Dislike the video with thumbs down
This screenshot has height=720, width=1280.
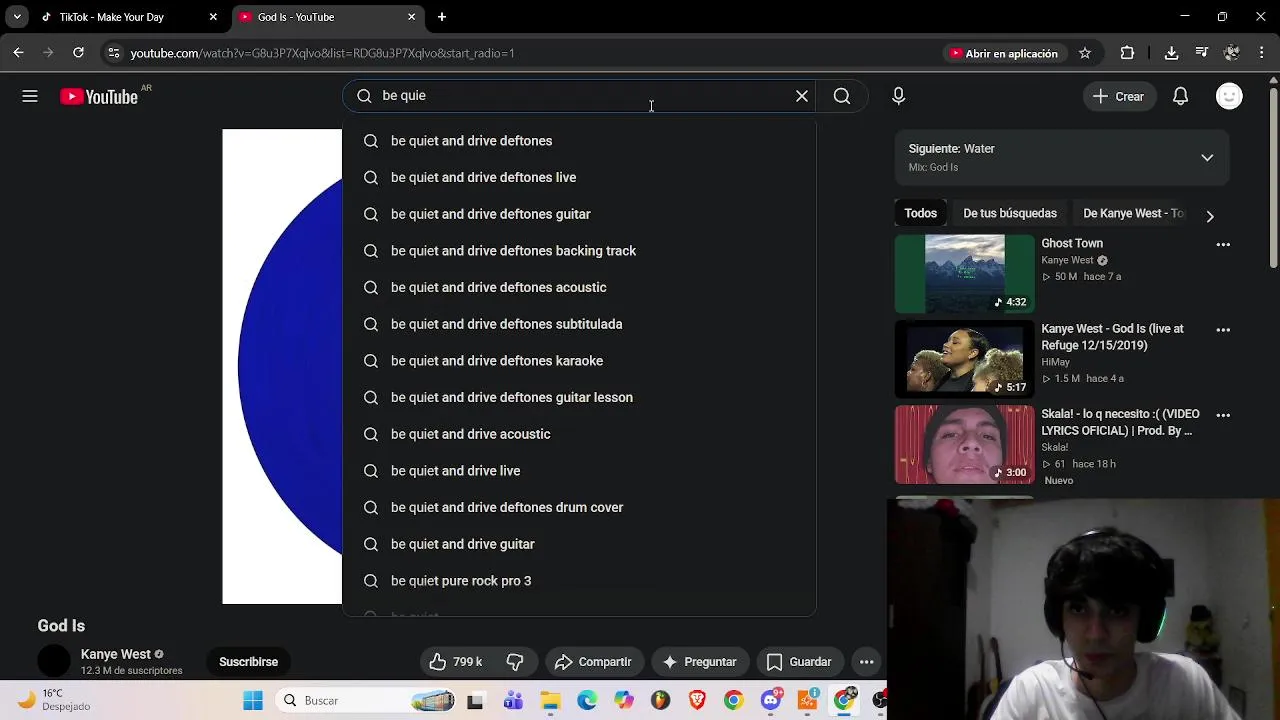[x=515, y=662]
